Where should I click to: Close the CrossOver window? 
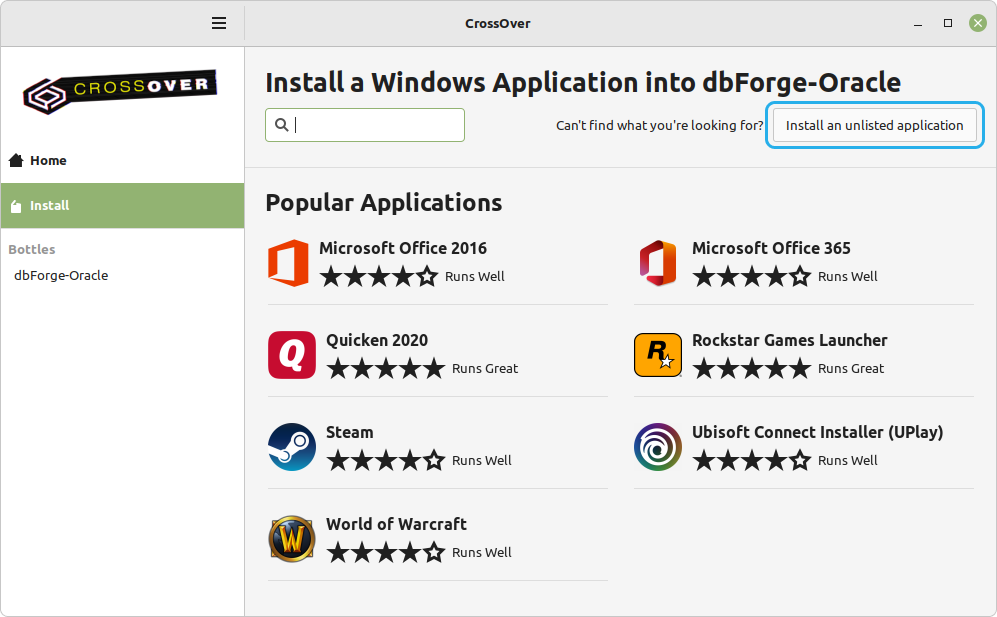(x=977, y=24)
